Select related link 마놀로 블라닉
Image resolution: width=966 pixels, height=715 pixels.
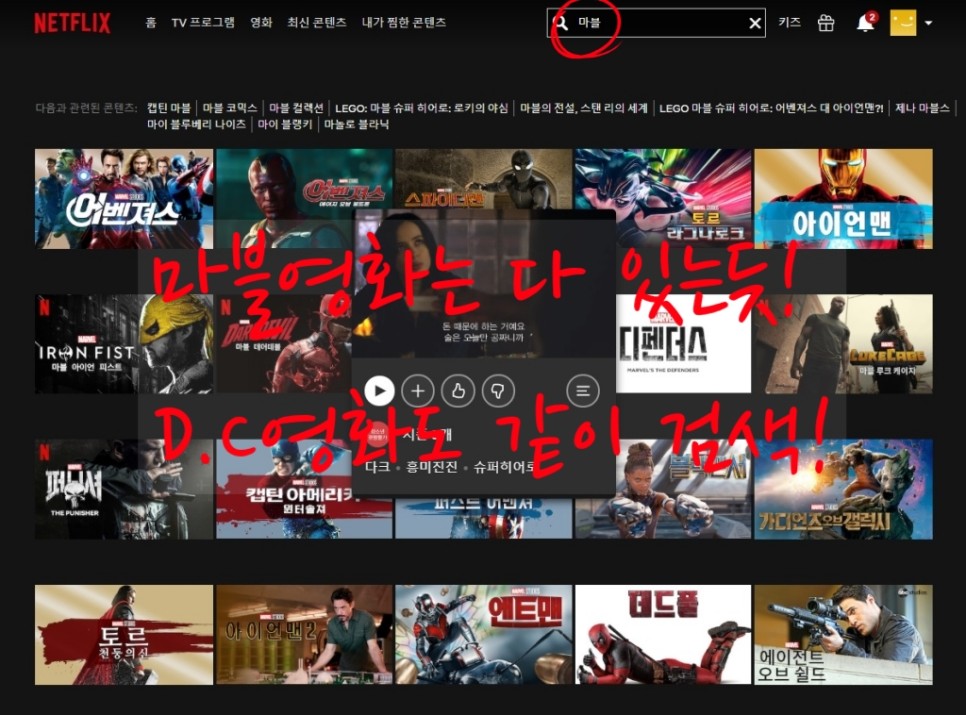coord(357,124)
